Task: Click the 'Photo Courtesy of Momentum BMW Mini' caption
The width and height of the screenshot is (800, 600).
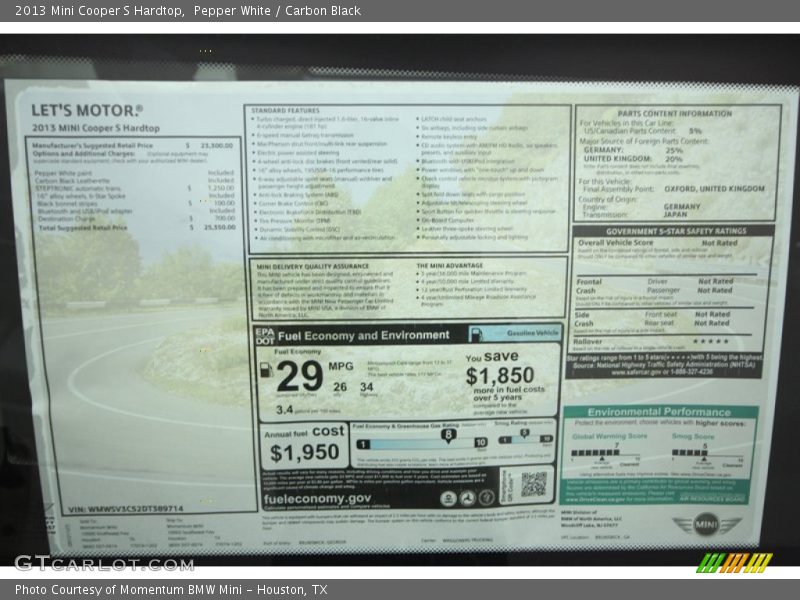Action: 171,590
